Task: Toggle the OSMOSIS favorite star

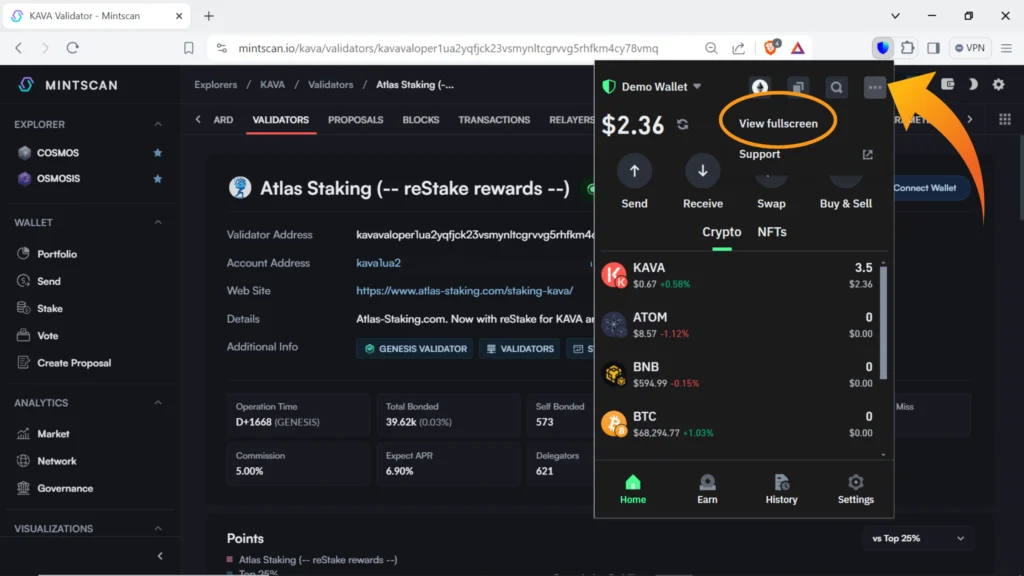Action: click(157, 179)
